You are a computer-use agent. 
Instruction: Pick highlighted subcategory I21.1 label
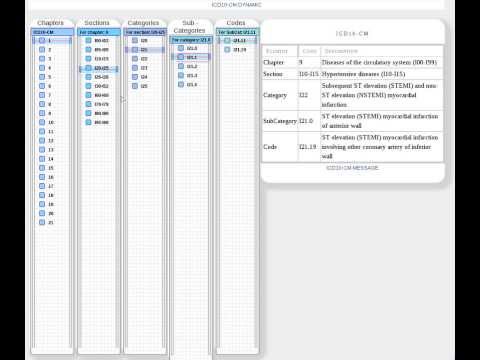tap(192, 57)
